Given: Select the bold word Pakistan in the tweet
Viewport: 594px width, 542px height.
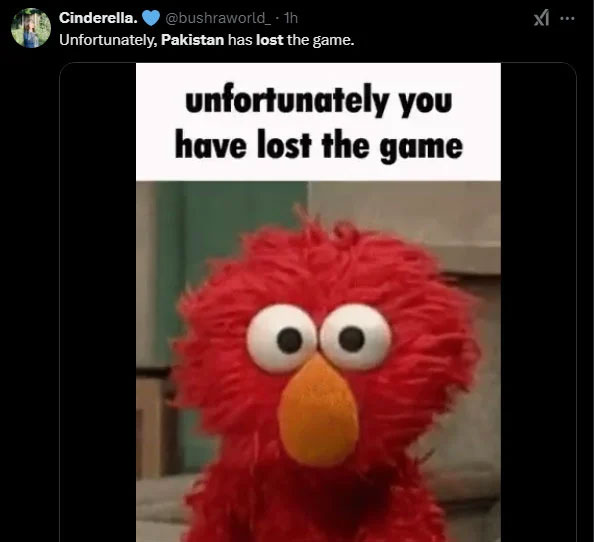Looking at the screenshot, I should [192, 40].
